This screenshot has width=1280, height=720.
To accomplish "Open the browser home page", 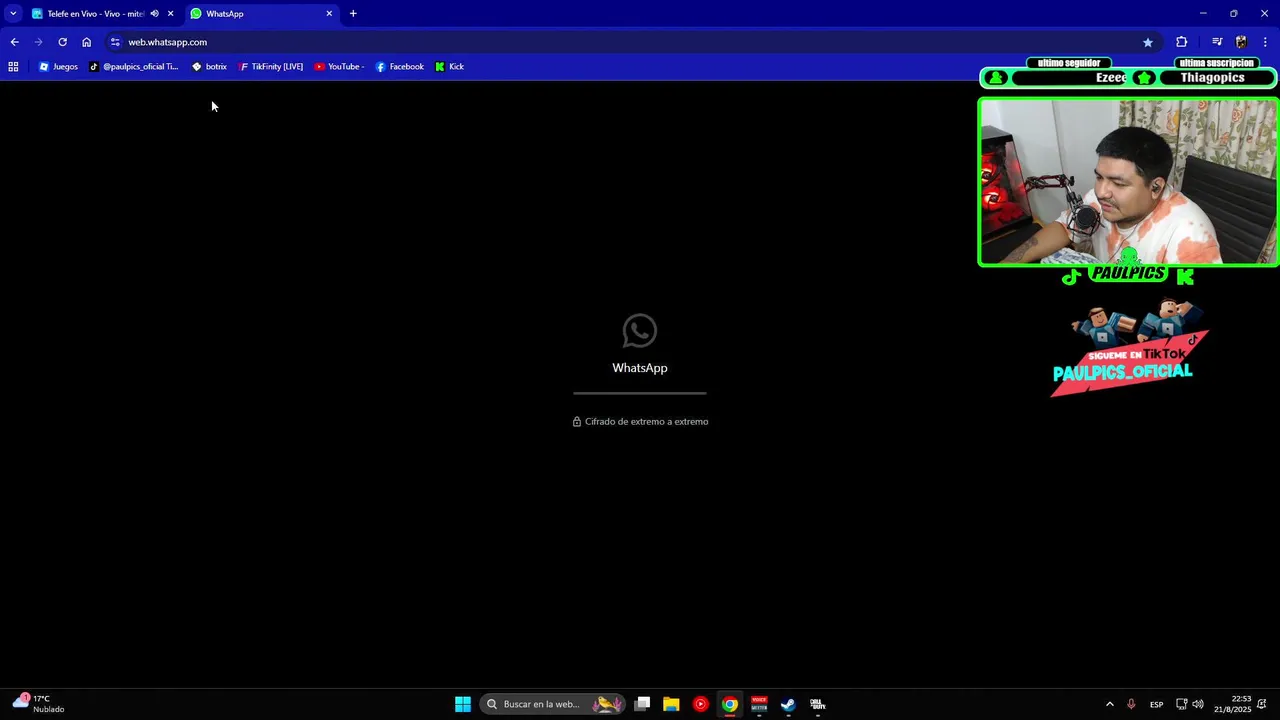I will coord(86,42).
